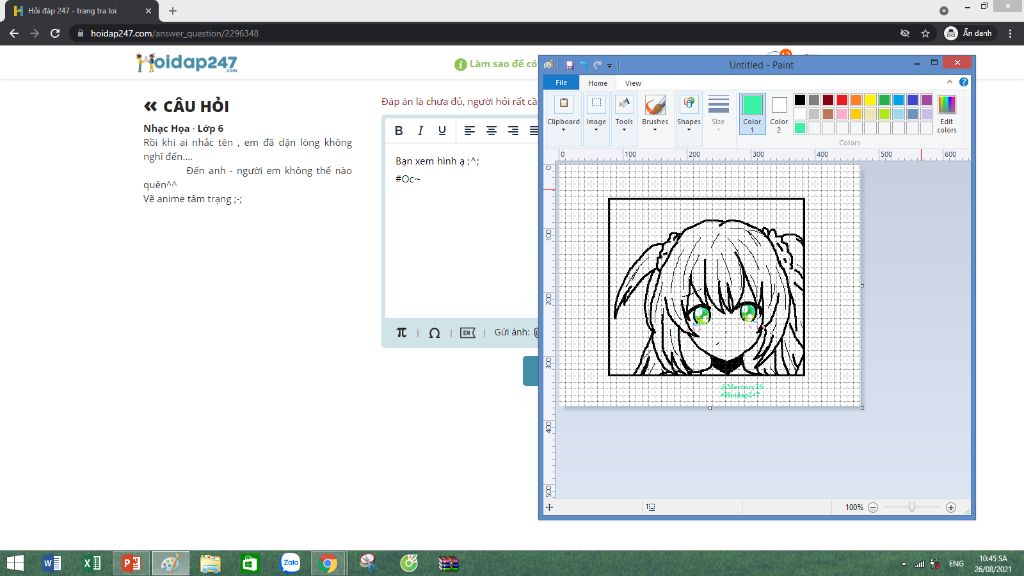The height and width of the screenshot is (576, 1024).
Task: Open the Brushes dropdown in Paint
Action: pyautogui.click(x=654, y=114)
